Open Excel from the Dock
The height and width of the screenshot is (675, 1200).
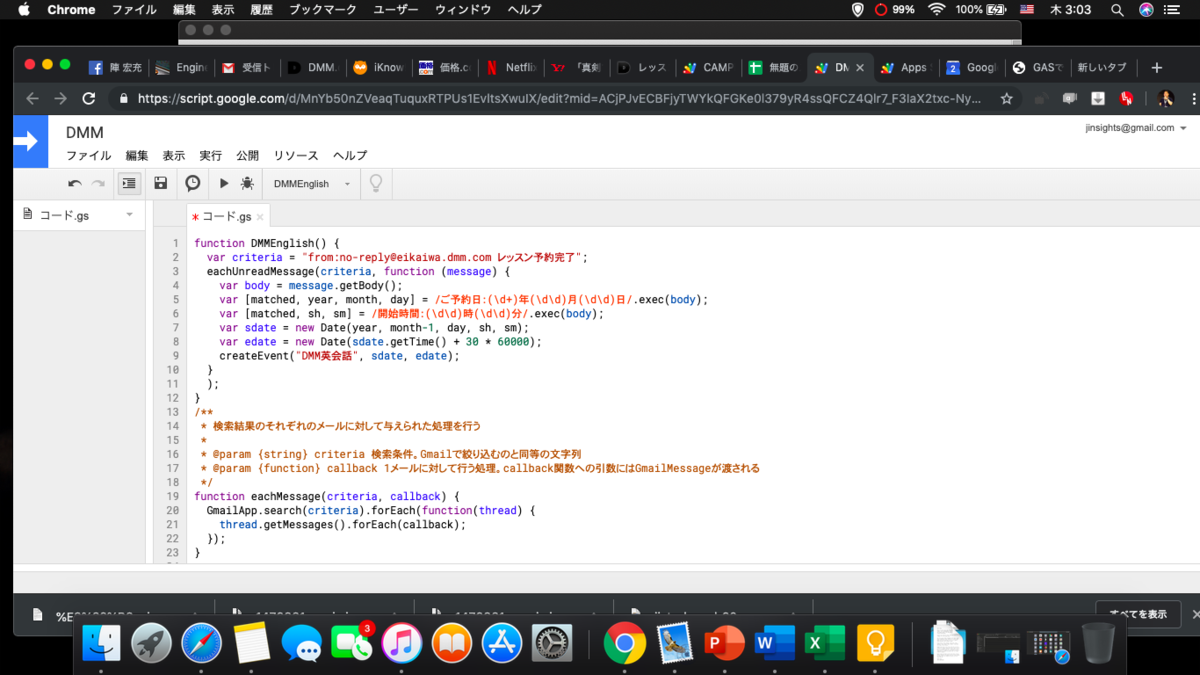click(825, 644)
